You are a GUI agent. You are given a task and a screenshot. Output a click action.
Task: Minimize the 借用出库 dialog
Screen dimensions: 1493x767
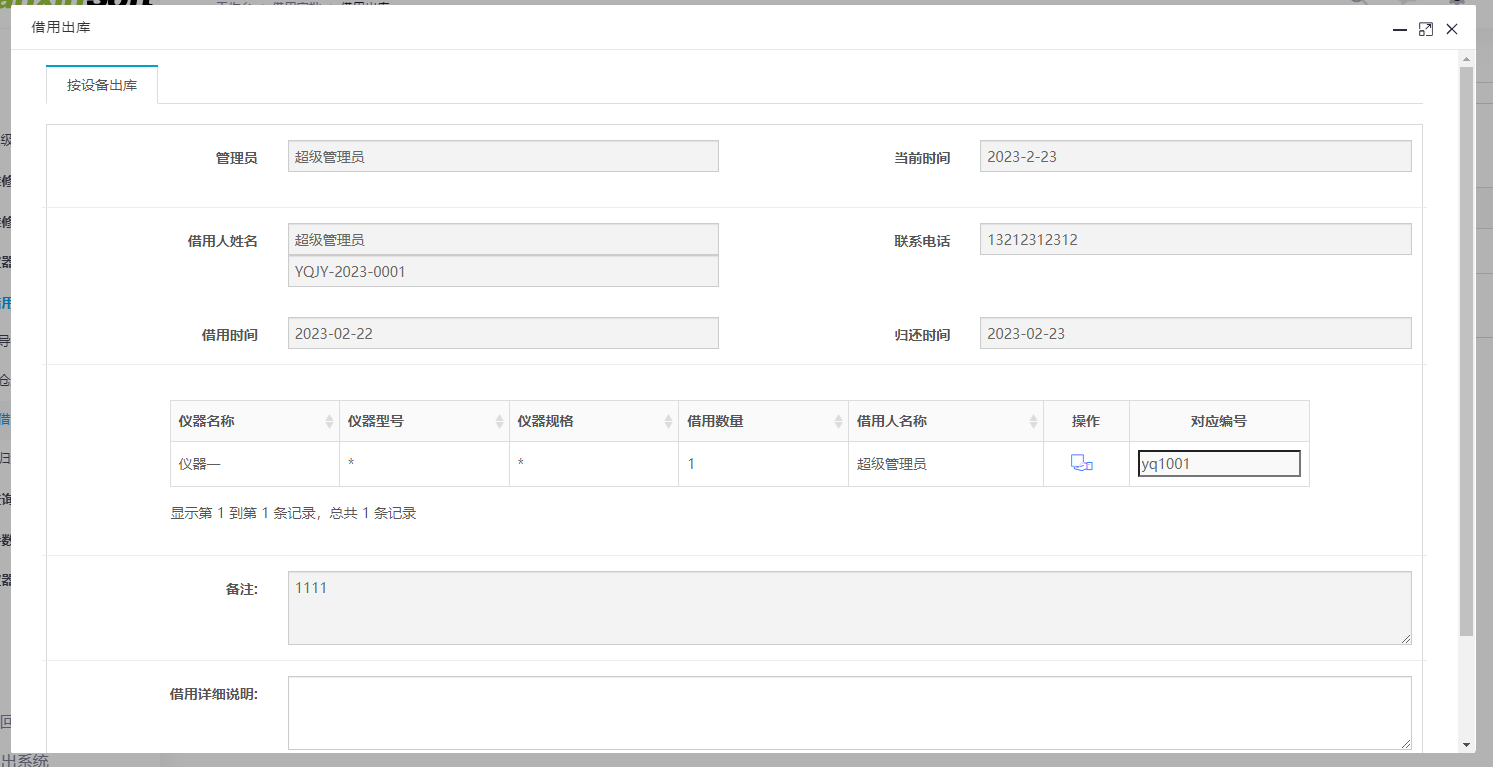[1400, 30]
